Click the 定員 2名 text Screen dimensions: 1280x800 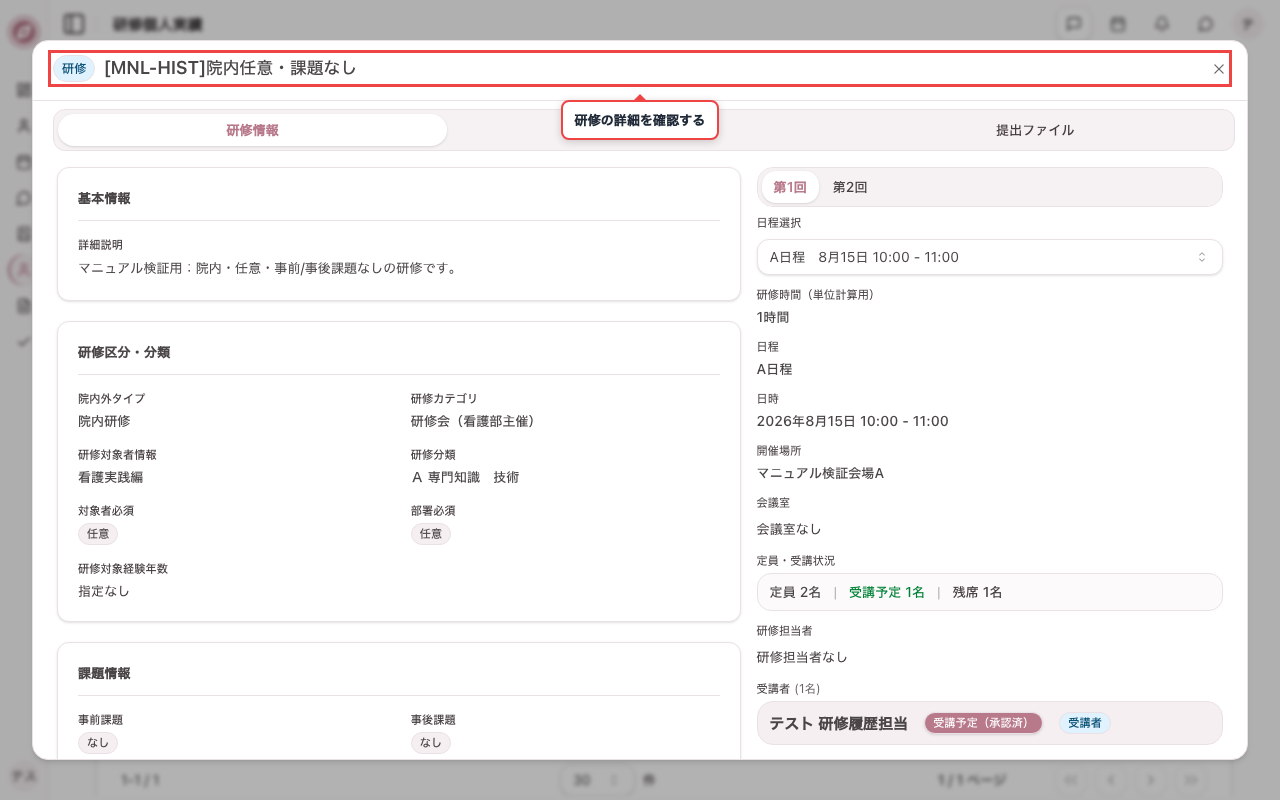click(x=795, y=592)
